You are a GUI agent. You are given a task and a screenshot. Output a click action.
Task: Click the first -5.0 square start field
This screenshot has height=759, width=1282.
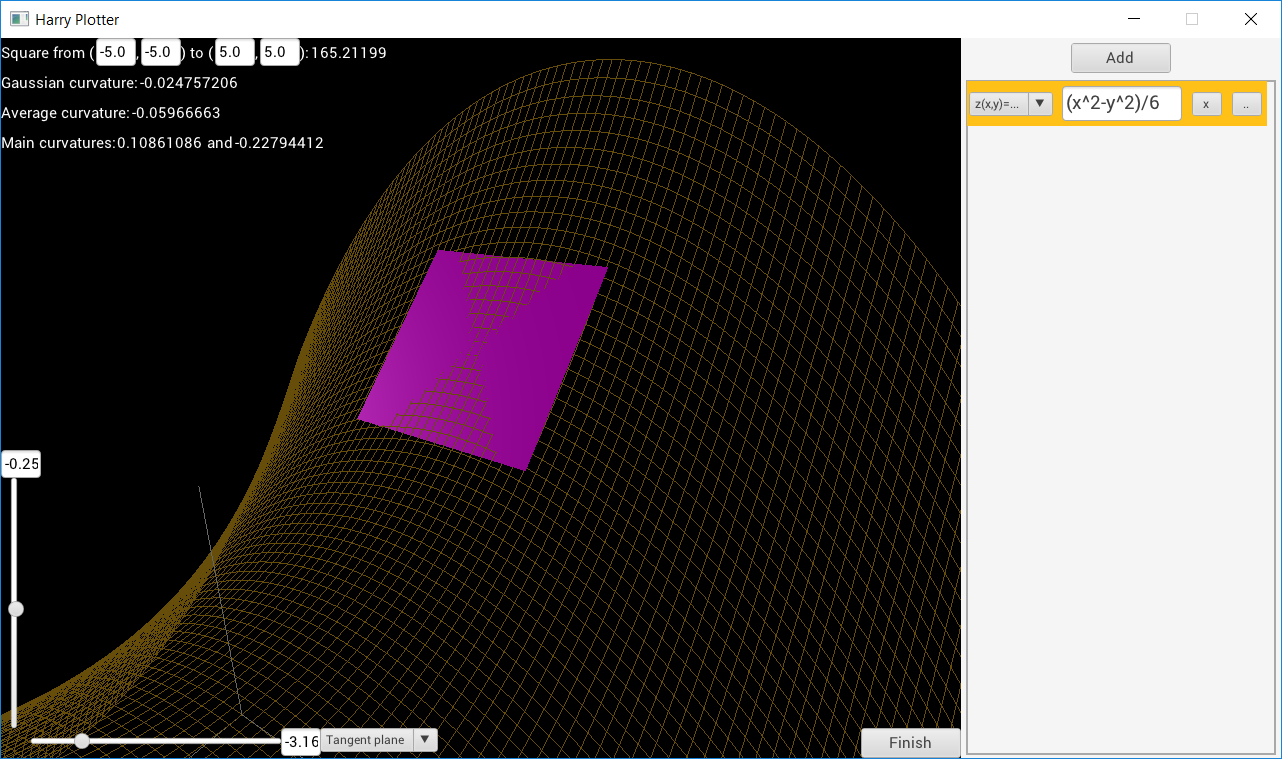(x=115, y=53)
